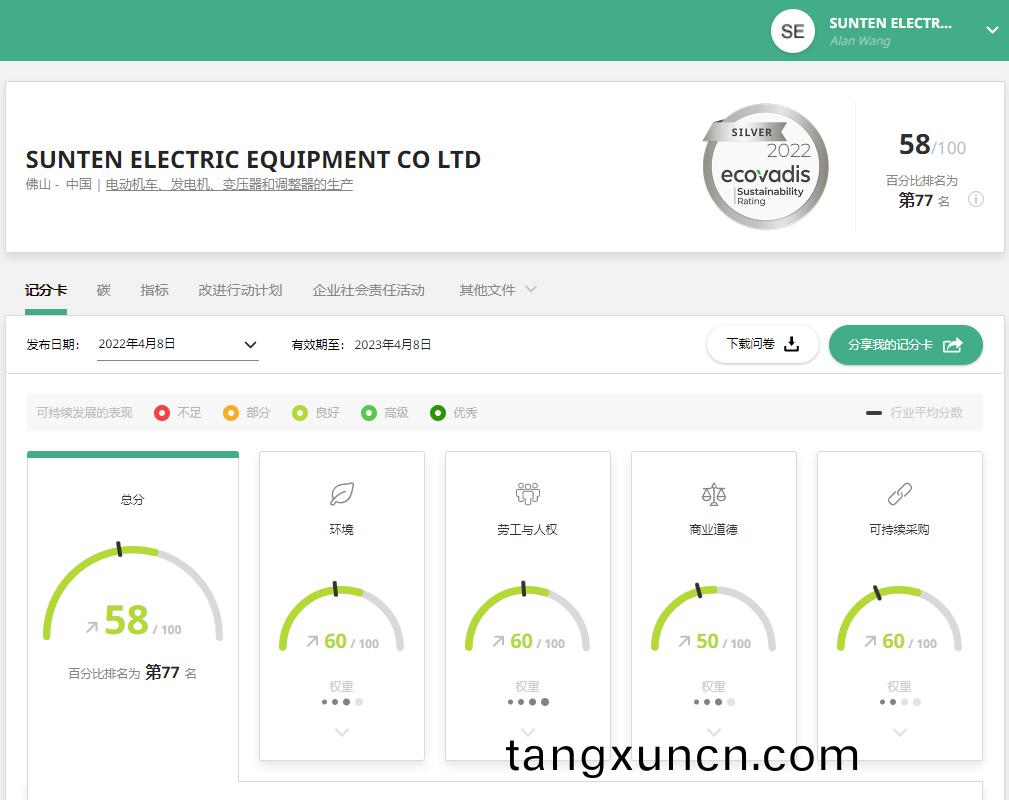The width and height of the screenshot is (1009, 800).
Task: Expand the 可持续采购 card chevron
Action: click(900, 732)
